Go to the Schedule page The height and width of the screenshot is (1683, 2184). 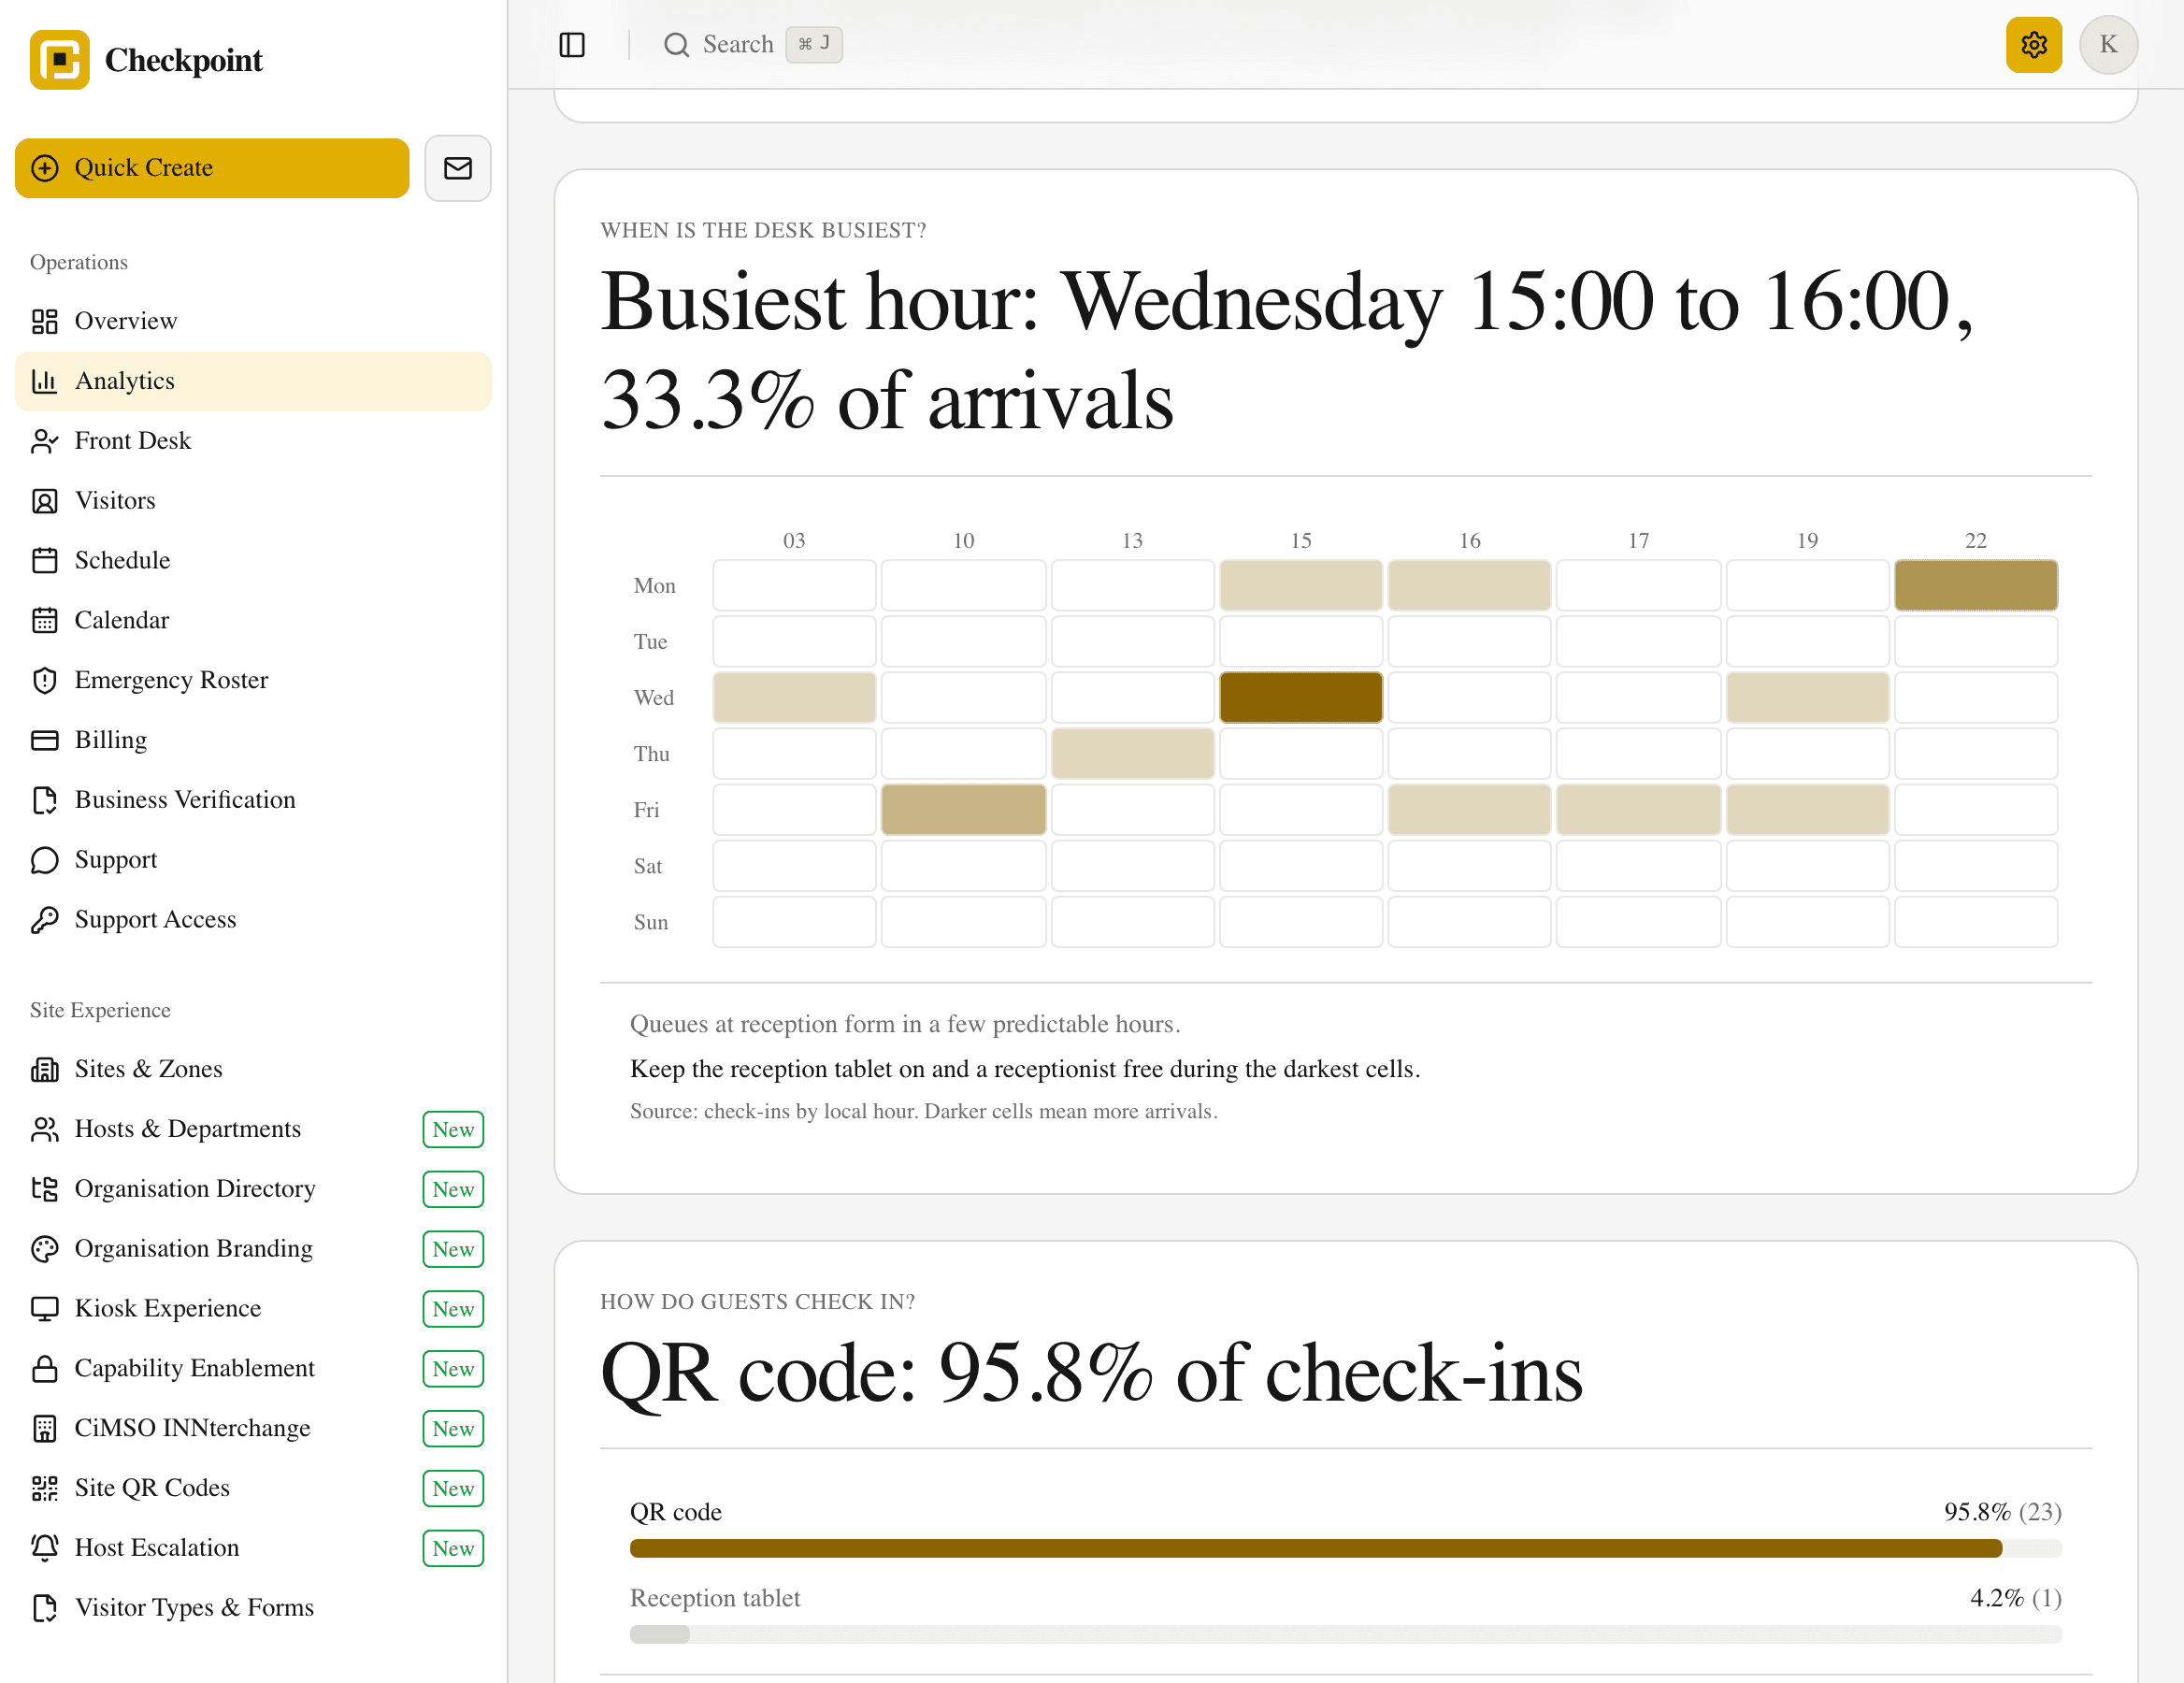253,560
